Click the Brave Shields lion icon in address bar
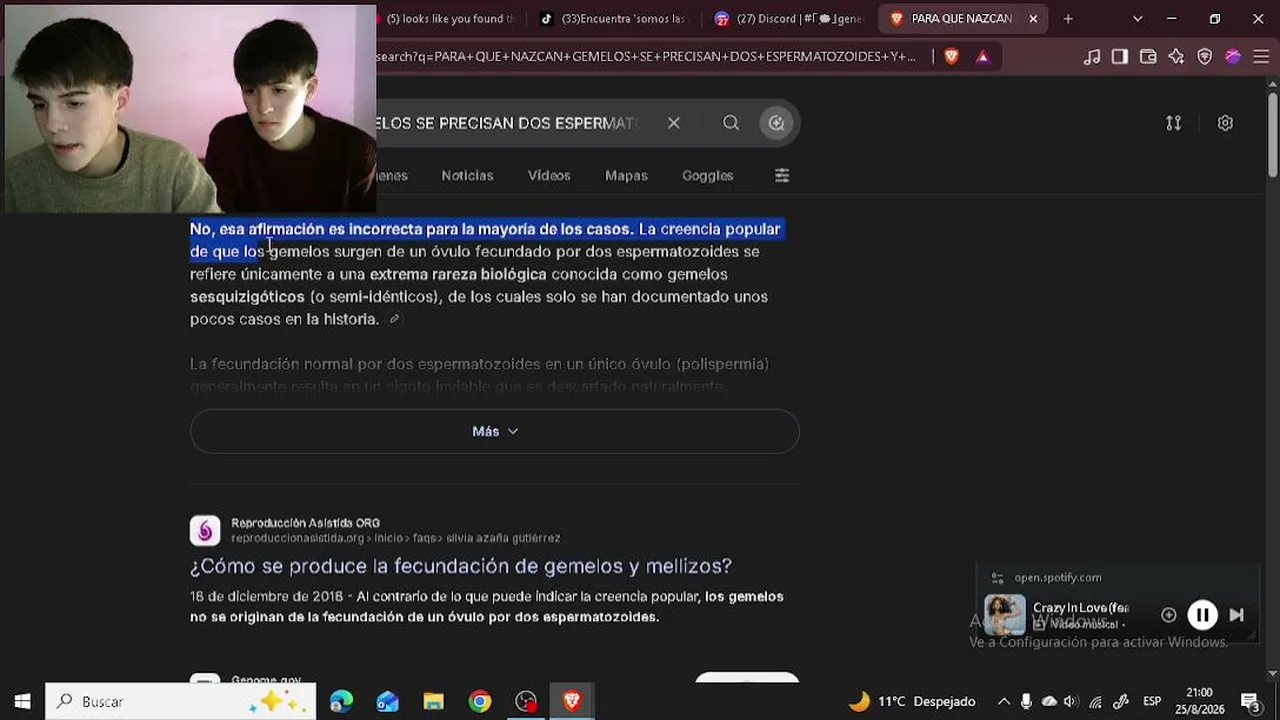The image size is (1280, 720). (951, 57)
